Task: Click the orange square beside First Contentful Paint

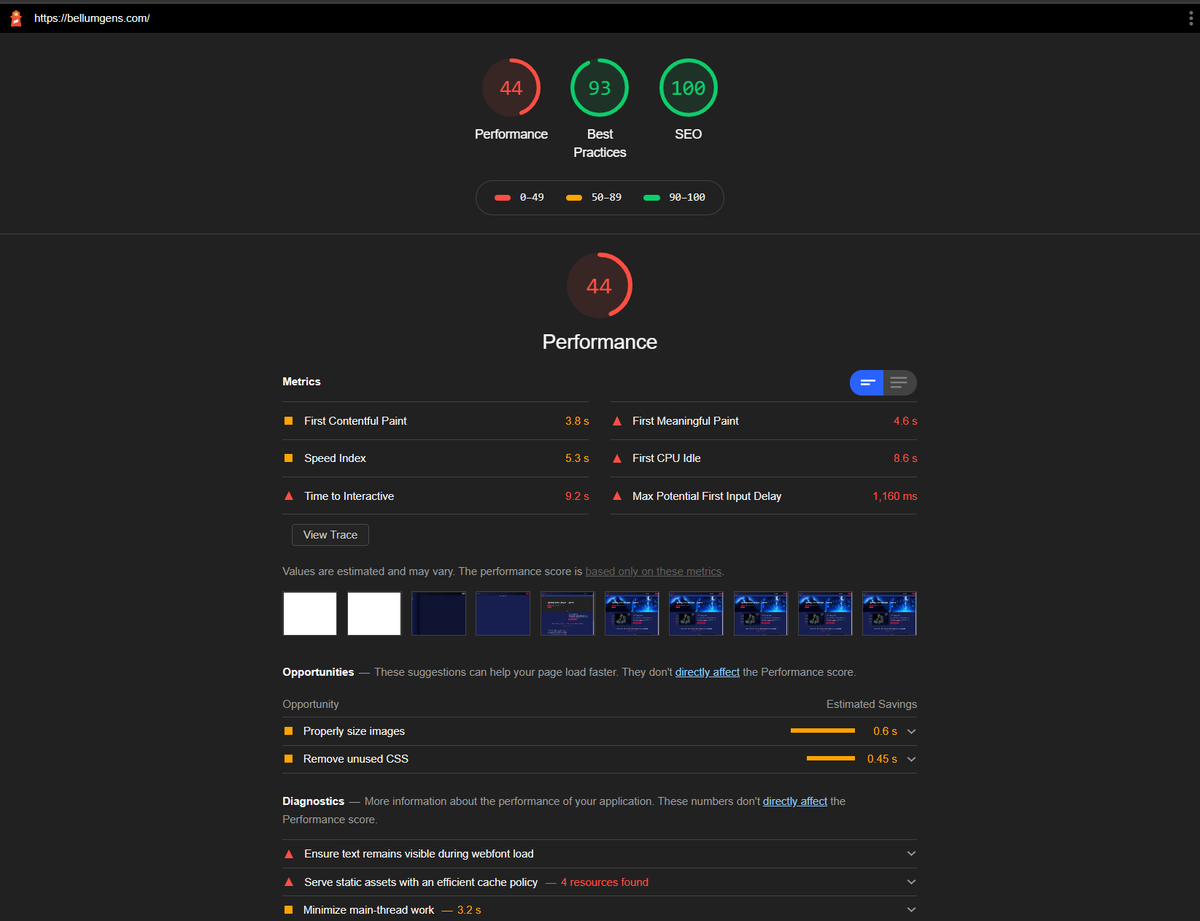Action: pyautogui.click(x=289, y=421)
